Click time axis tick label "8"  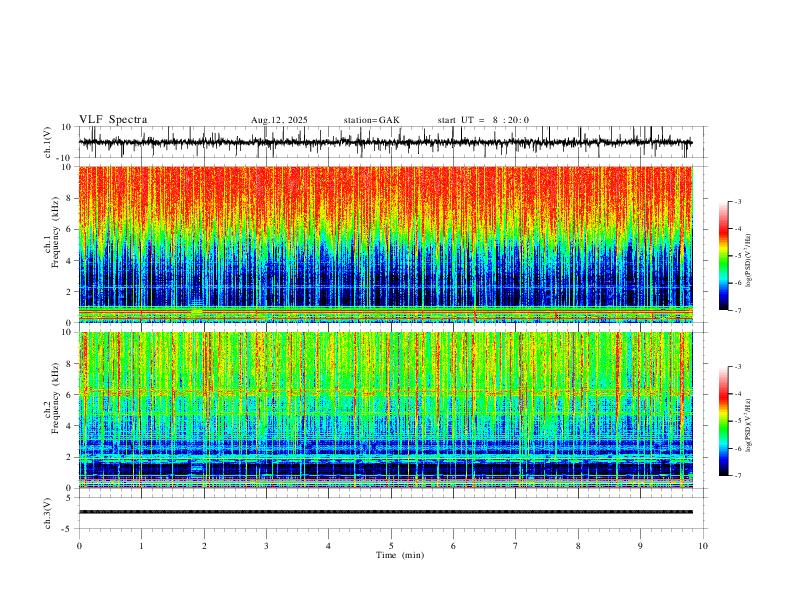578,546
